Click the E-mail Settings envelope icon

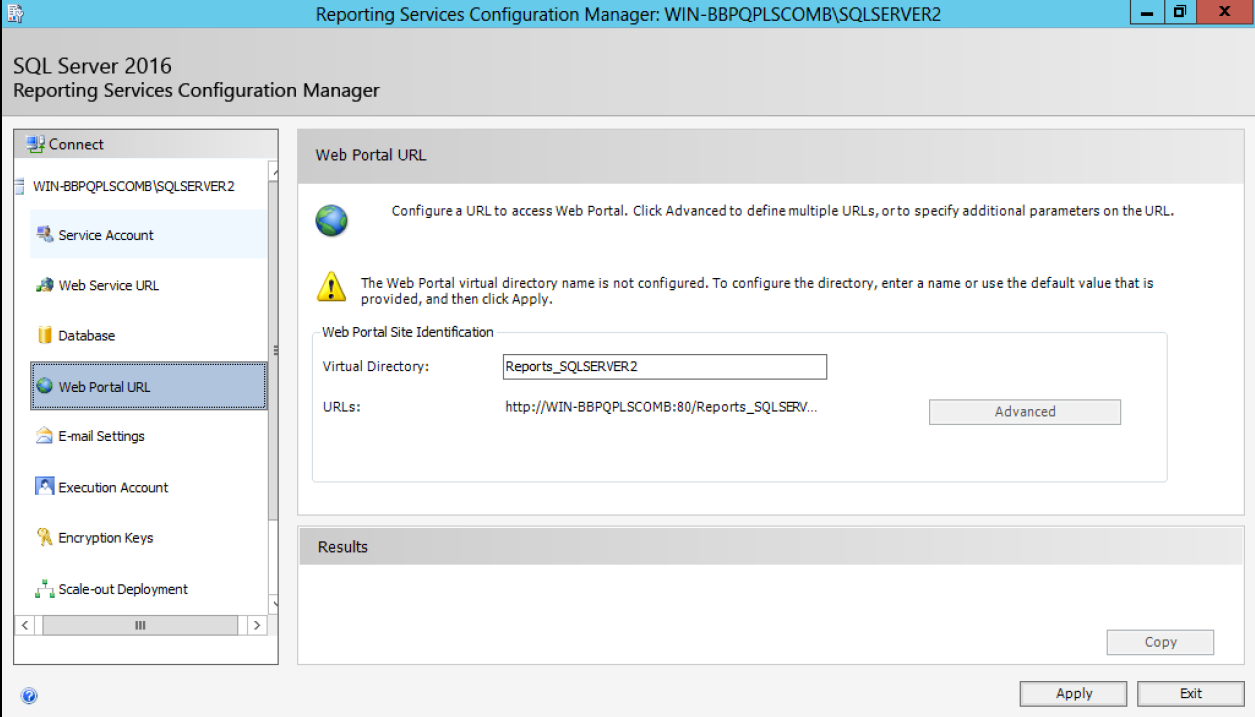coord(45,436)
